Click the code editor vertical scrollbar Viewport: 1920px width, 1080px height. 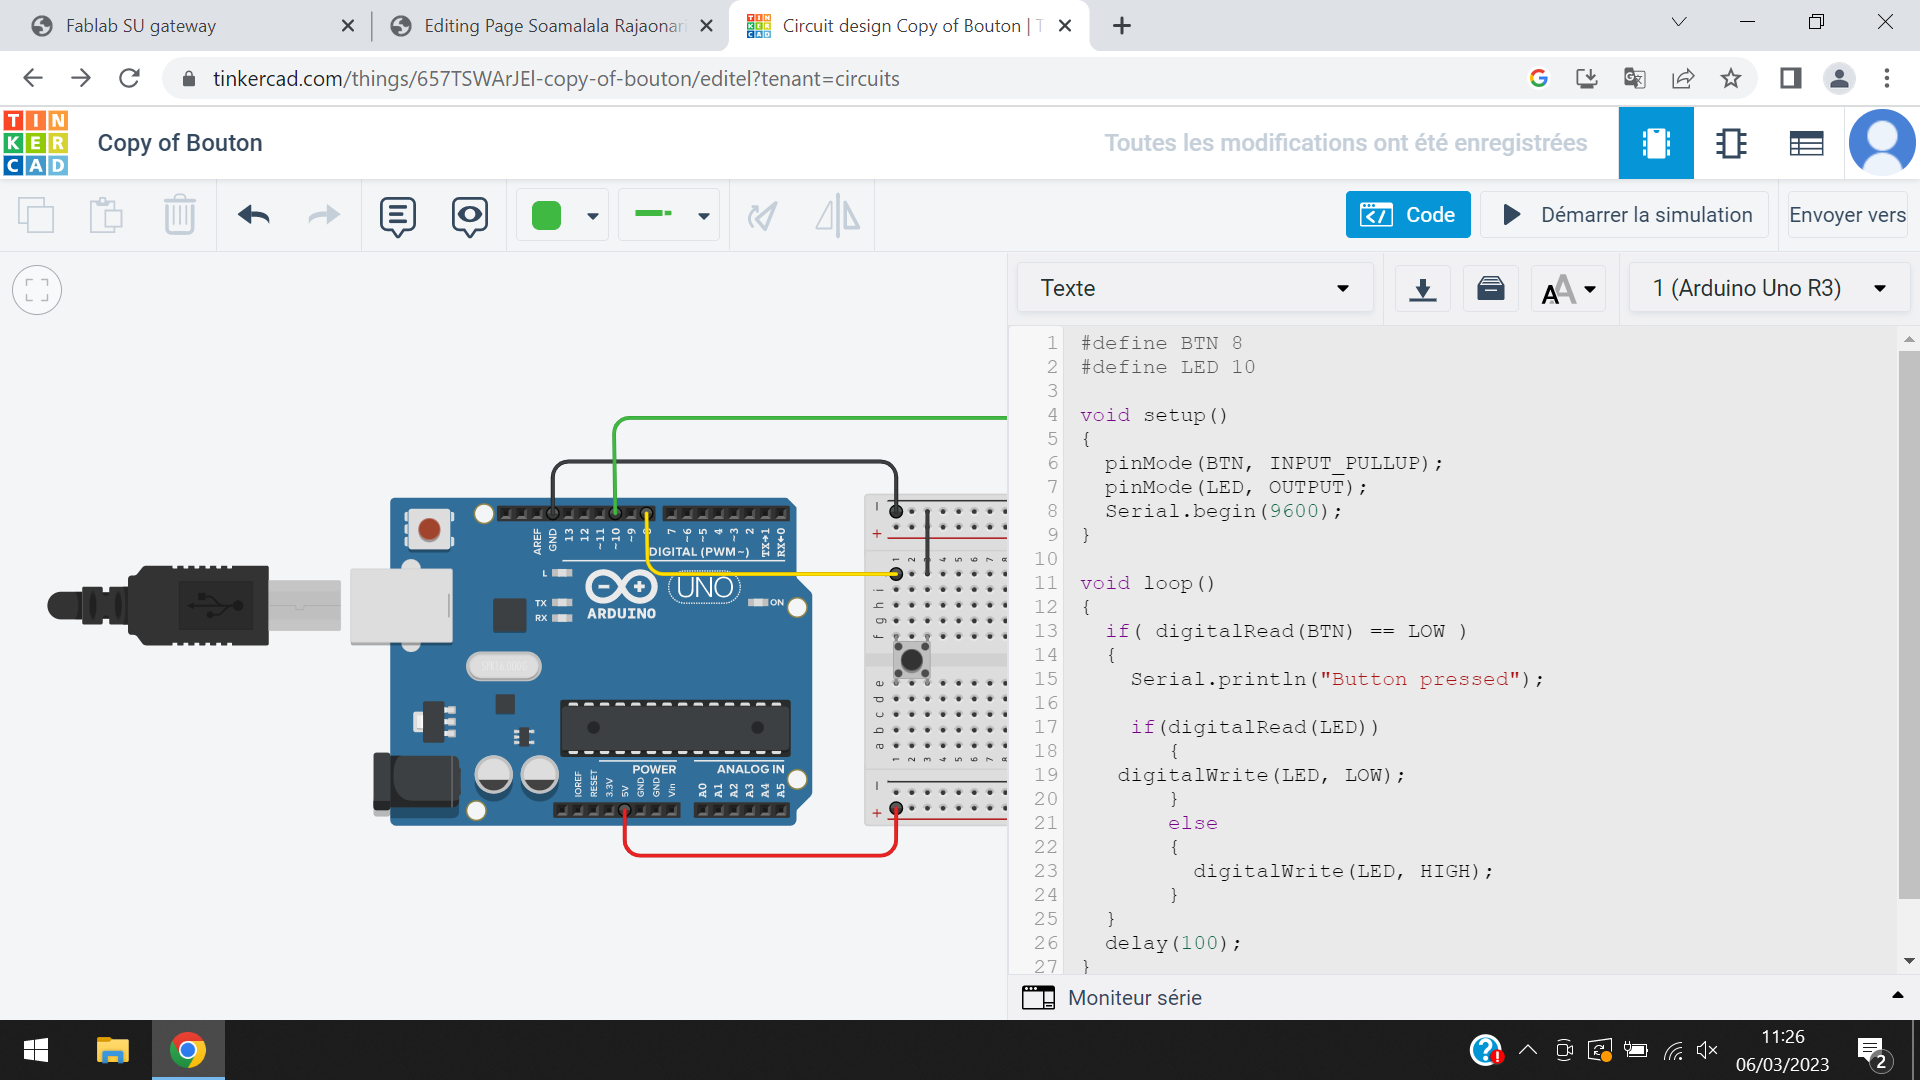[1909, 625]
